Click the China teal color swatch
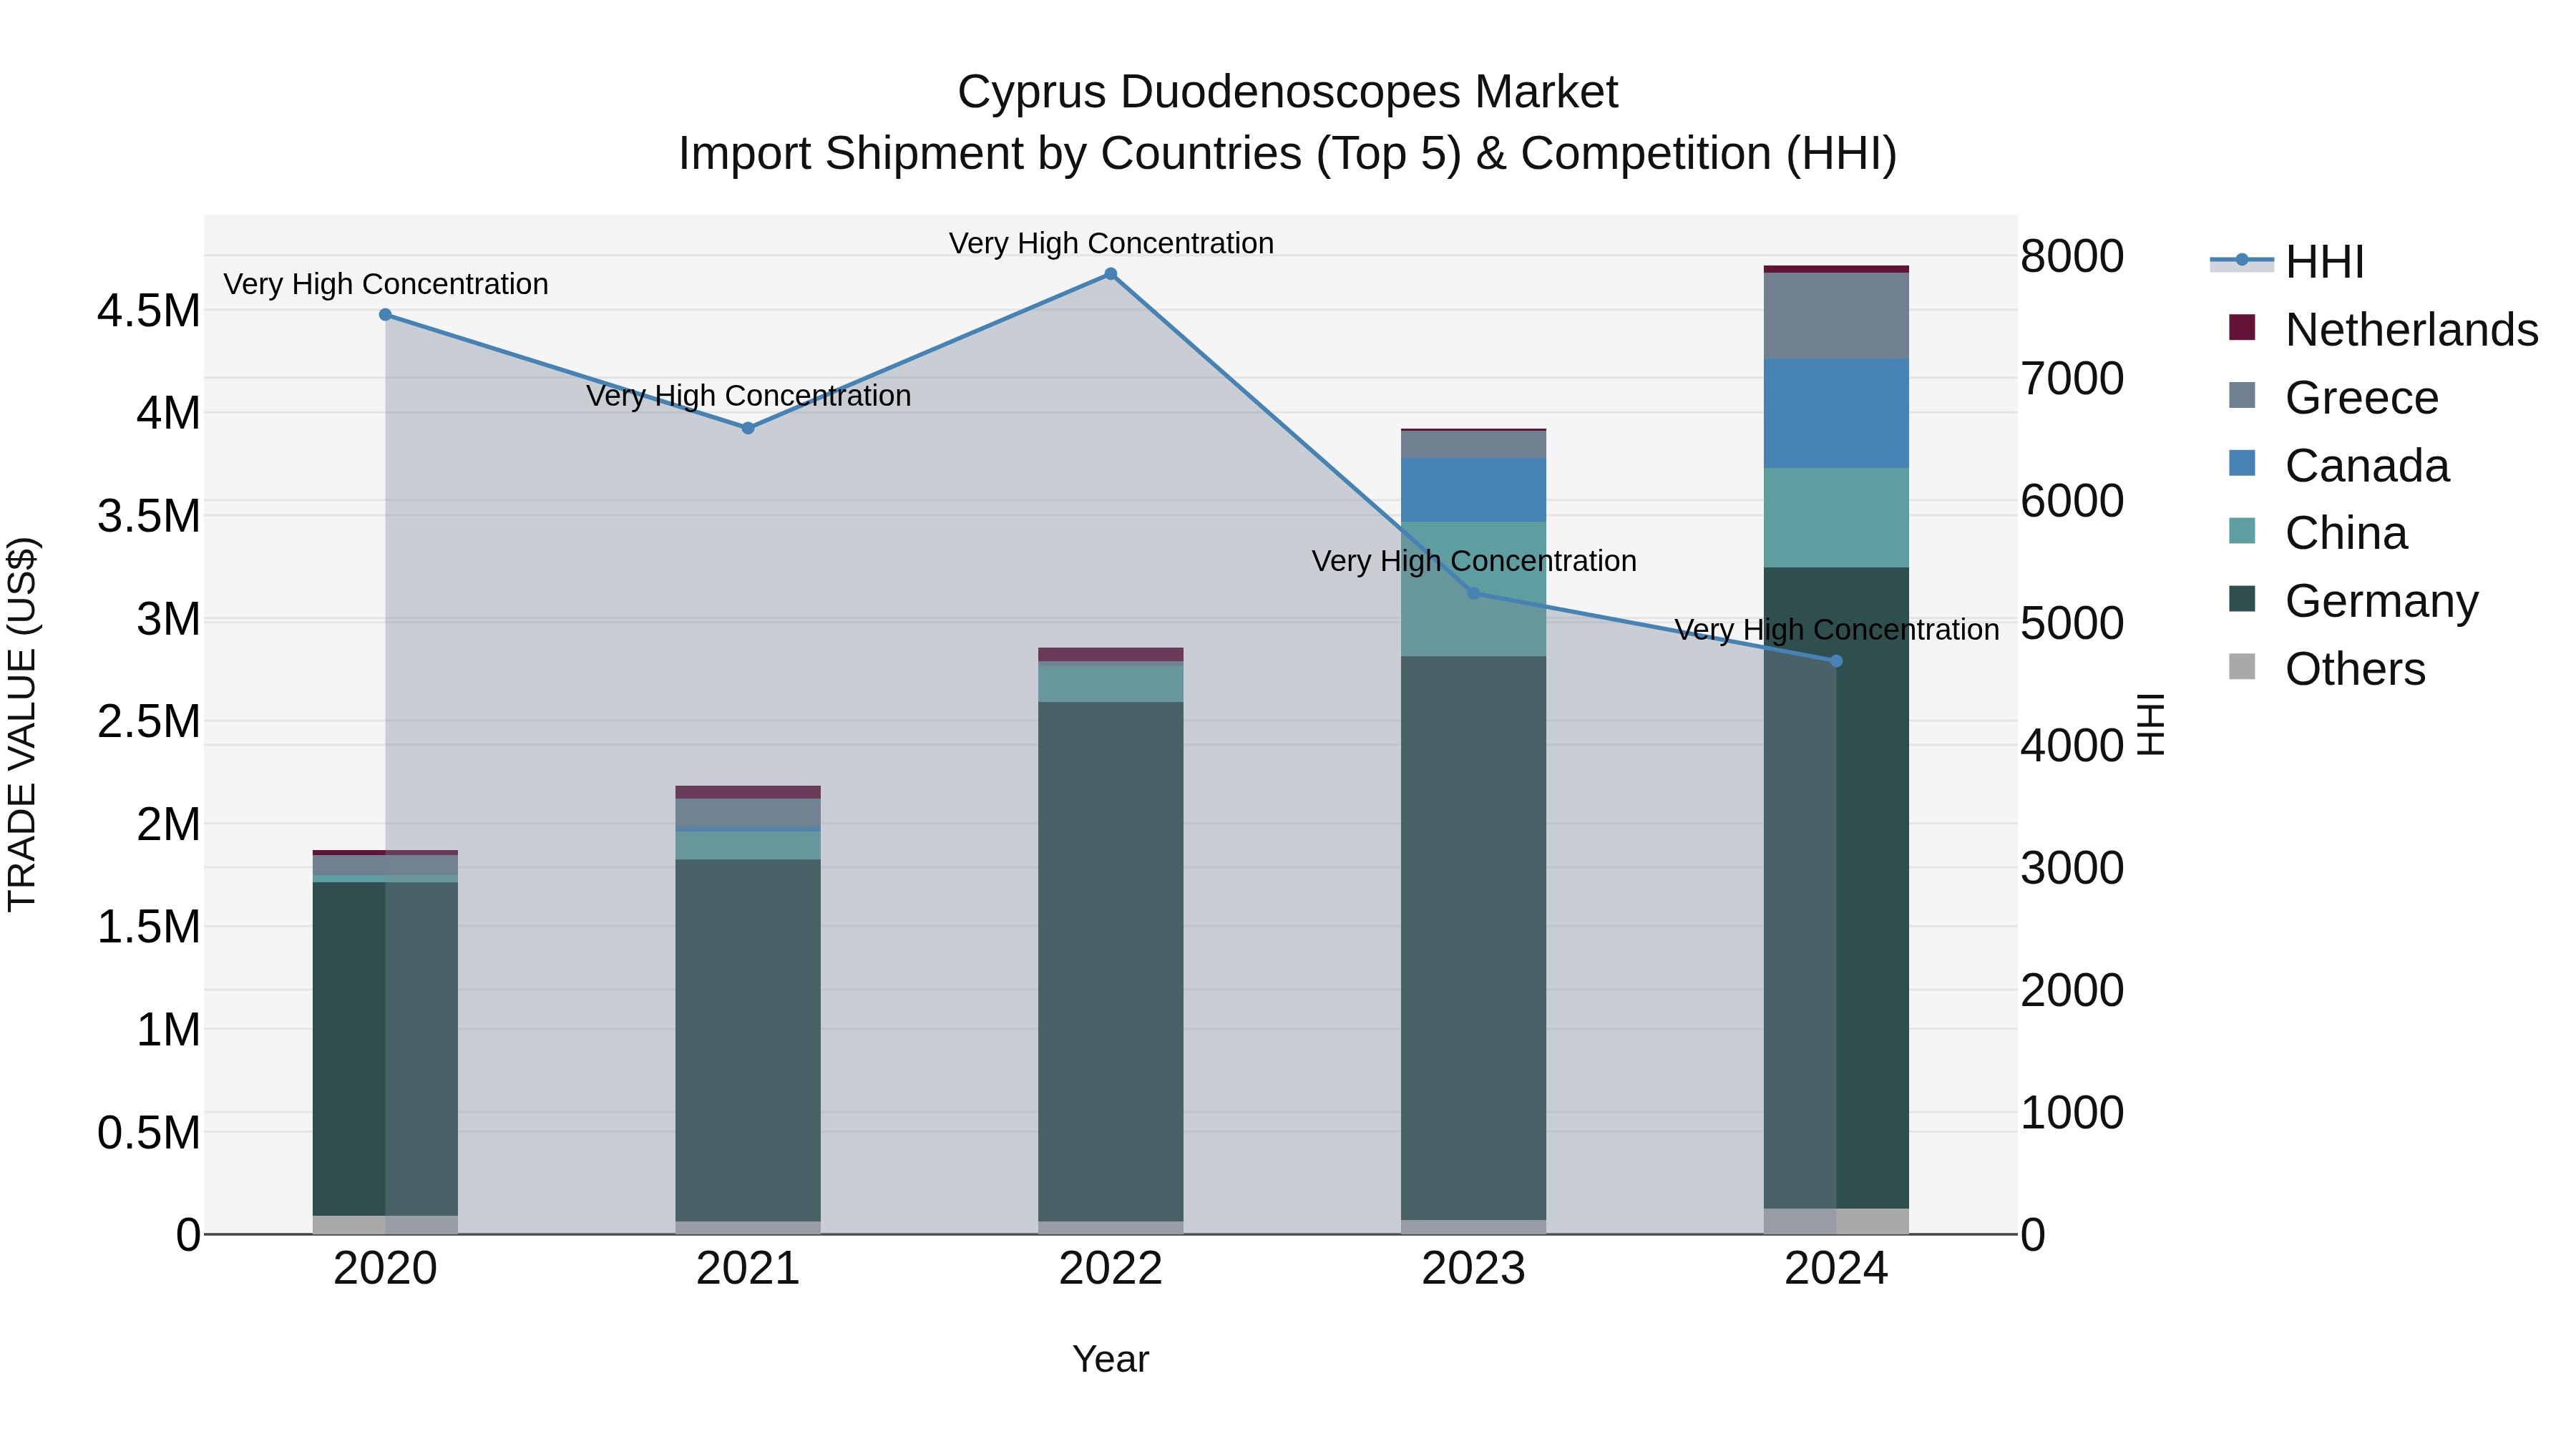This screenshot has width=2576, height=1449. point(2242,530)
